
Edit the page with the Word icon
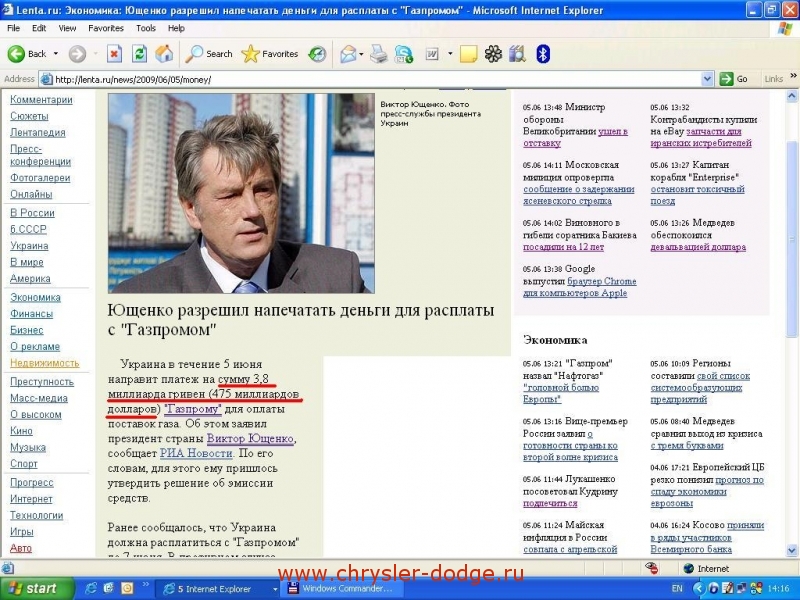[x=433, y=54]
